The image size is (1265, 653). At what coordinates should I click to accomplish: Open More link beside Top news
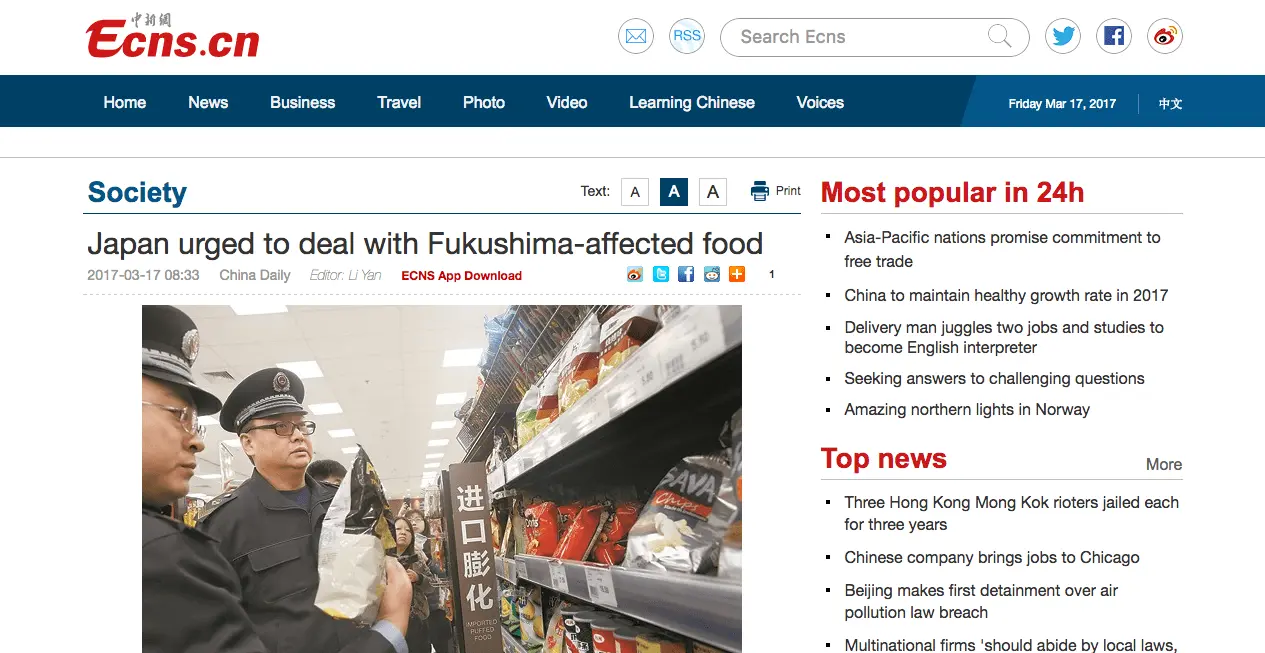tap(1164, 464)
